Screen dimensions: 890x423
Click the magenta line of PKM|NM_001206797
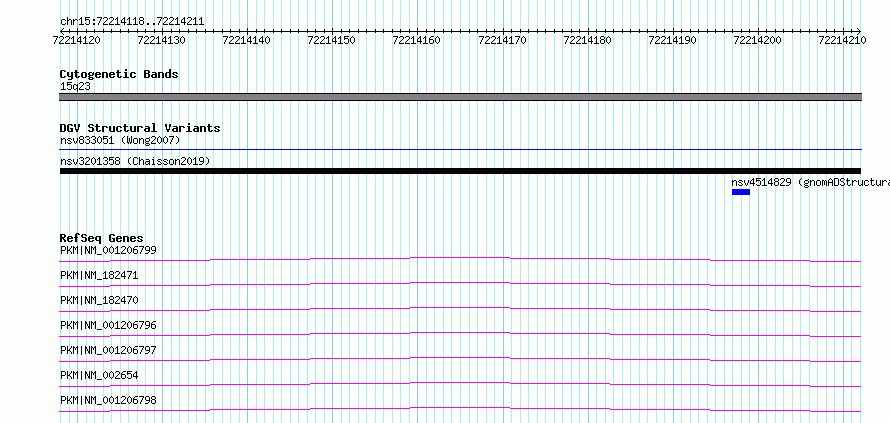click(460, 359)
